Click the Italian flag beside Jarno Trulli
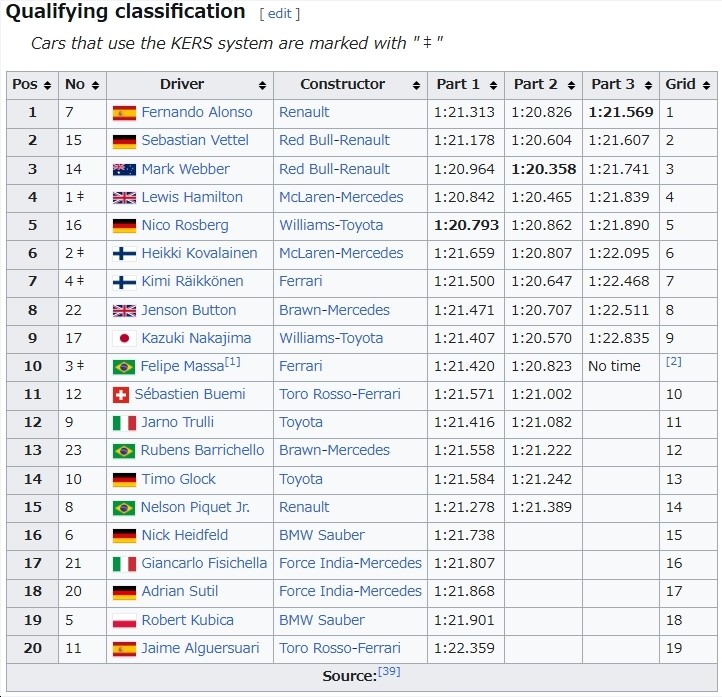The height and width of the screenshot is (697, 722). point(124,423)
